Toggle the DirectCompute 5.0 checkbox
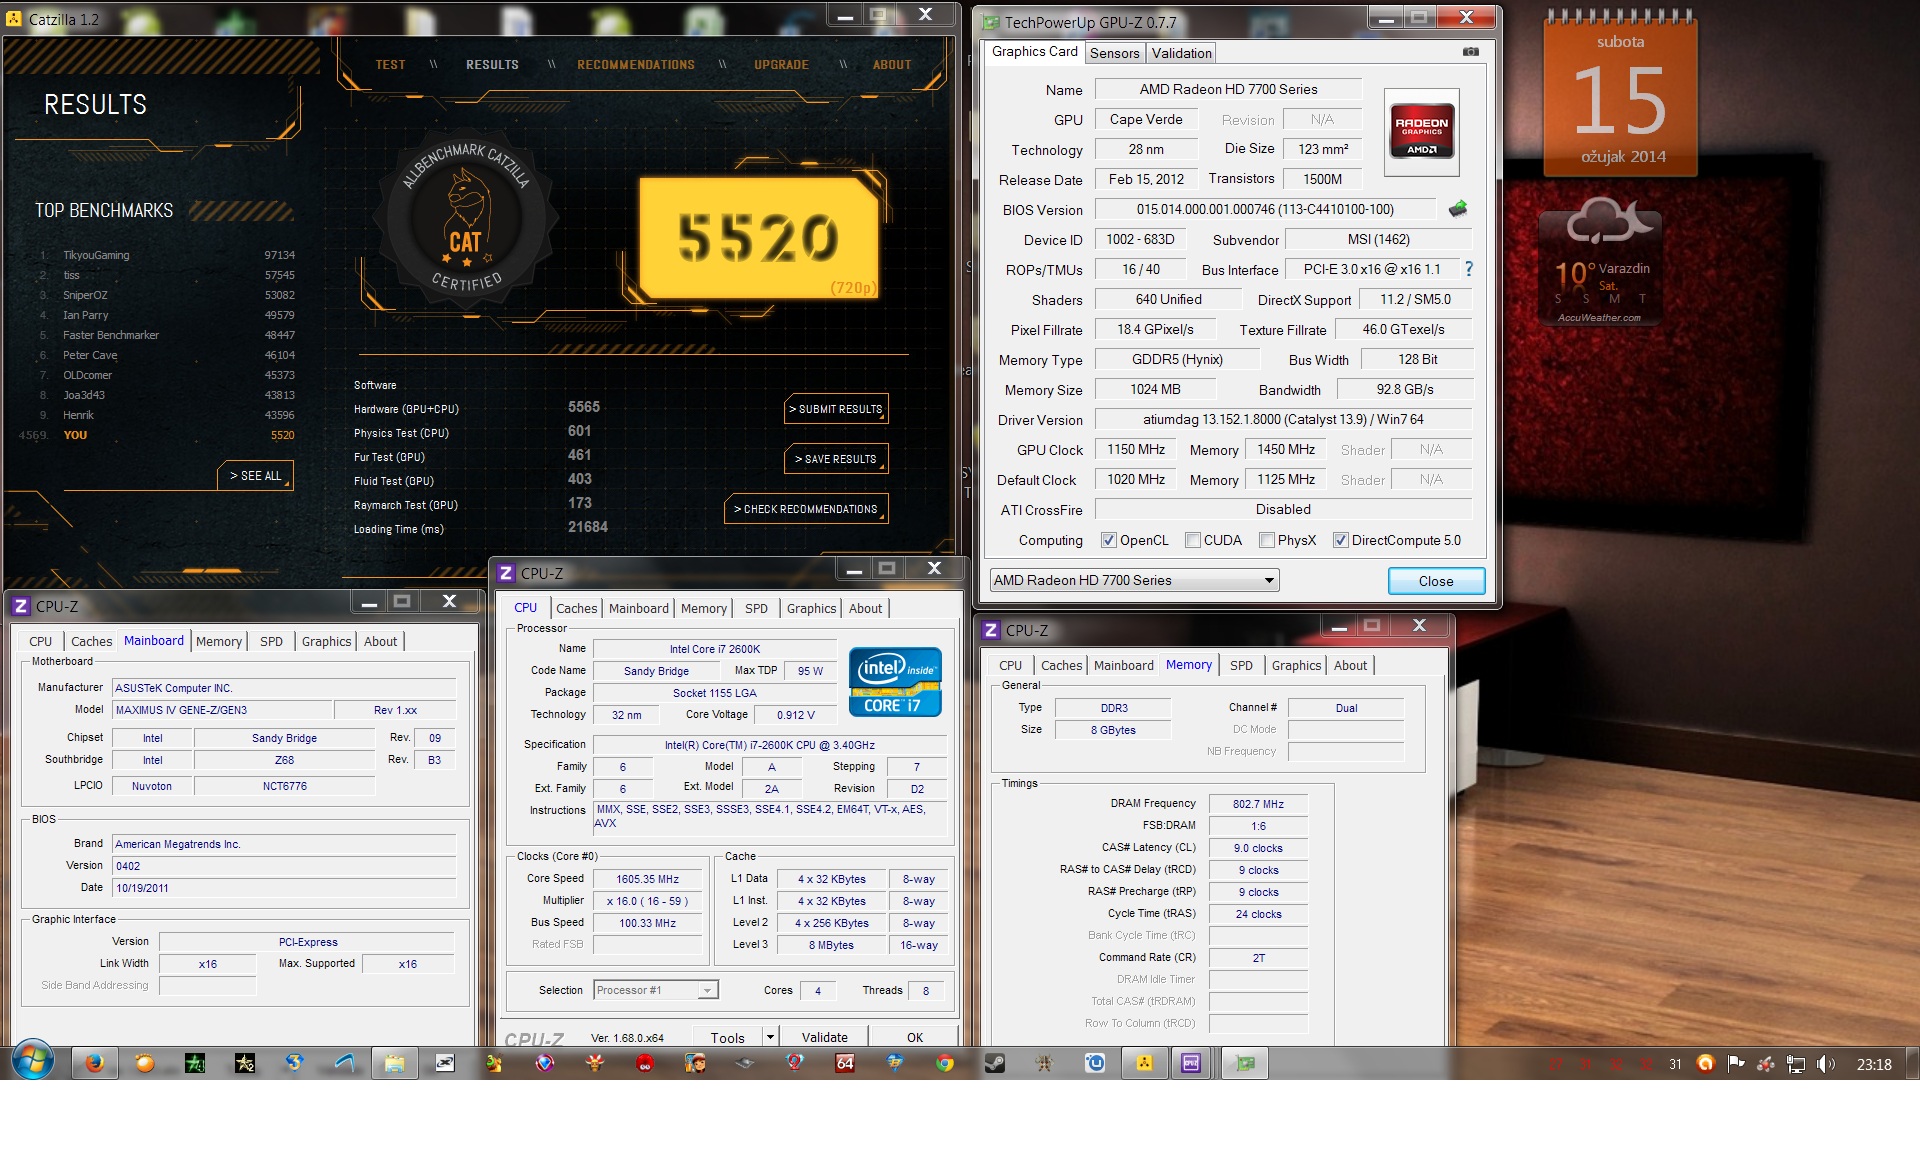The image size is (1920, 1152). point(1340,540)
